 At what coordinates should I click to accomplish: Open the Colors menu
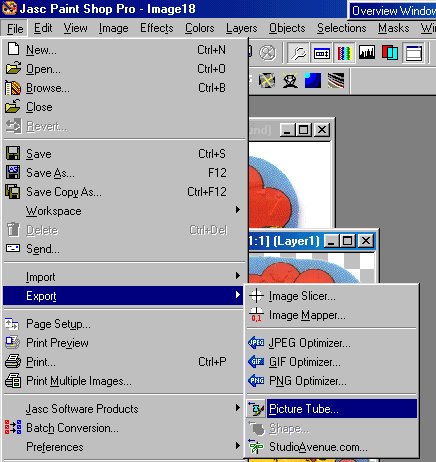200,28
